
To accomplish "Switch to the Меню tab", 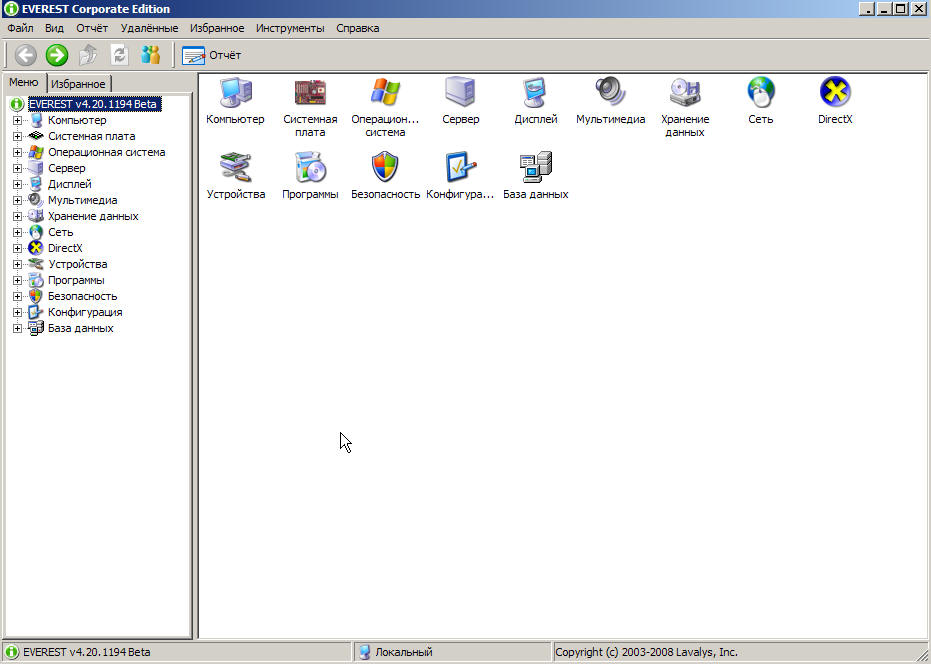I will [x=24, y=83].
